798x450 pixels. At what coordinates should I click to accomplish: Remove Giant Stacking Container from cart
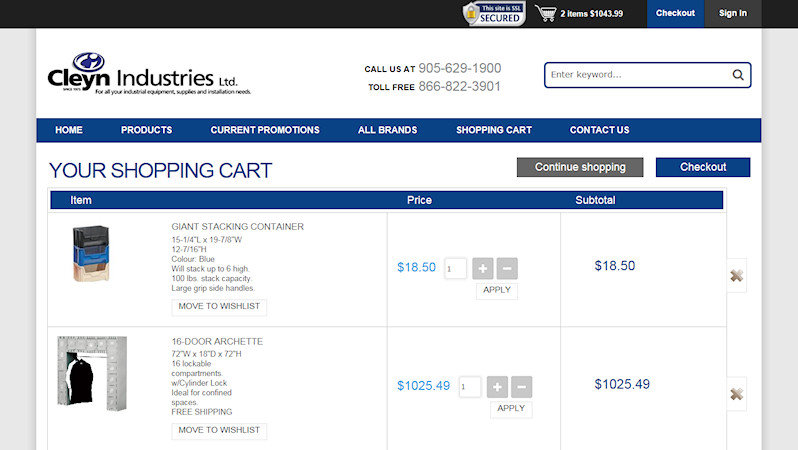(x=736, y=275)
